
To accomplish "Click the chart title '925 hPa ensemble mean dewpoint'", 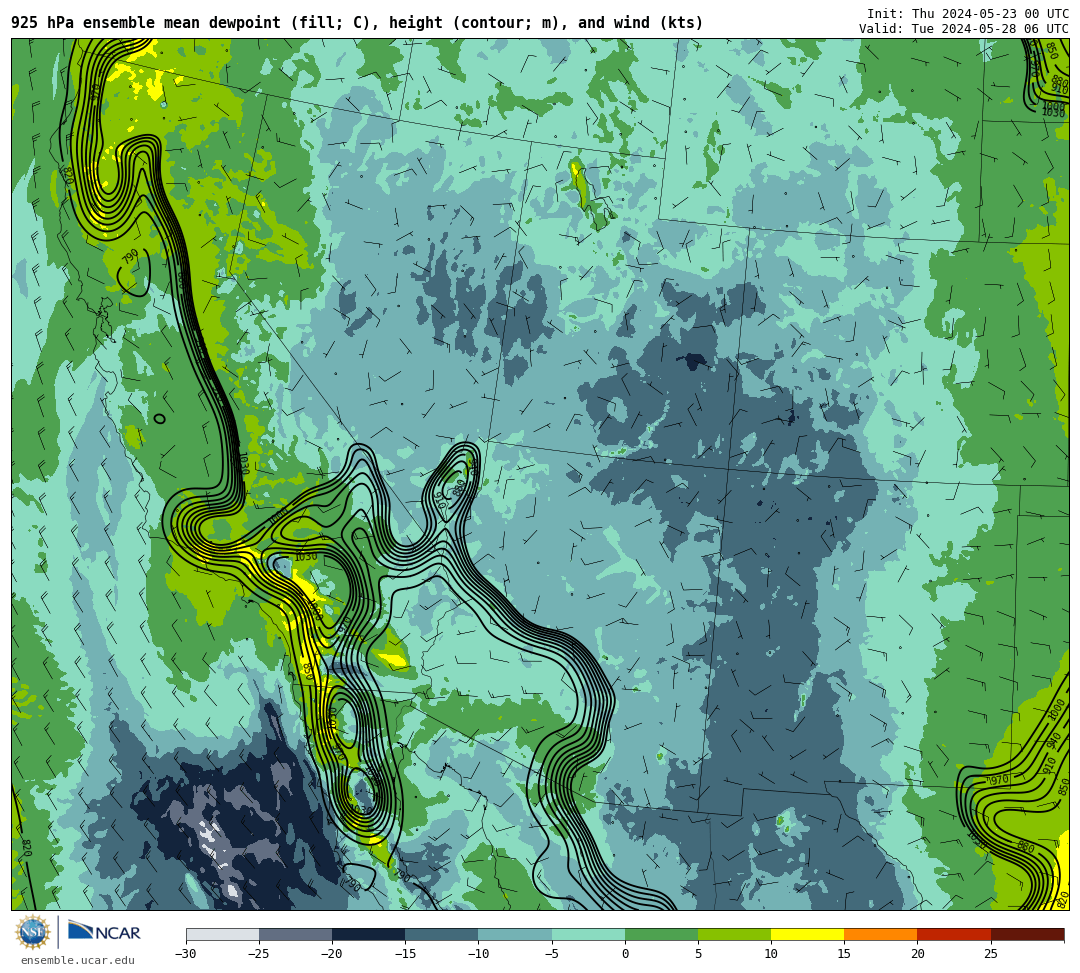I will pos(146,23).
